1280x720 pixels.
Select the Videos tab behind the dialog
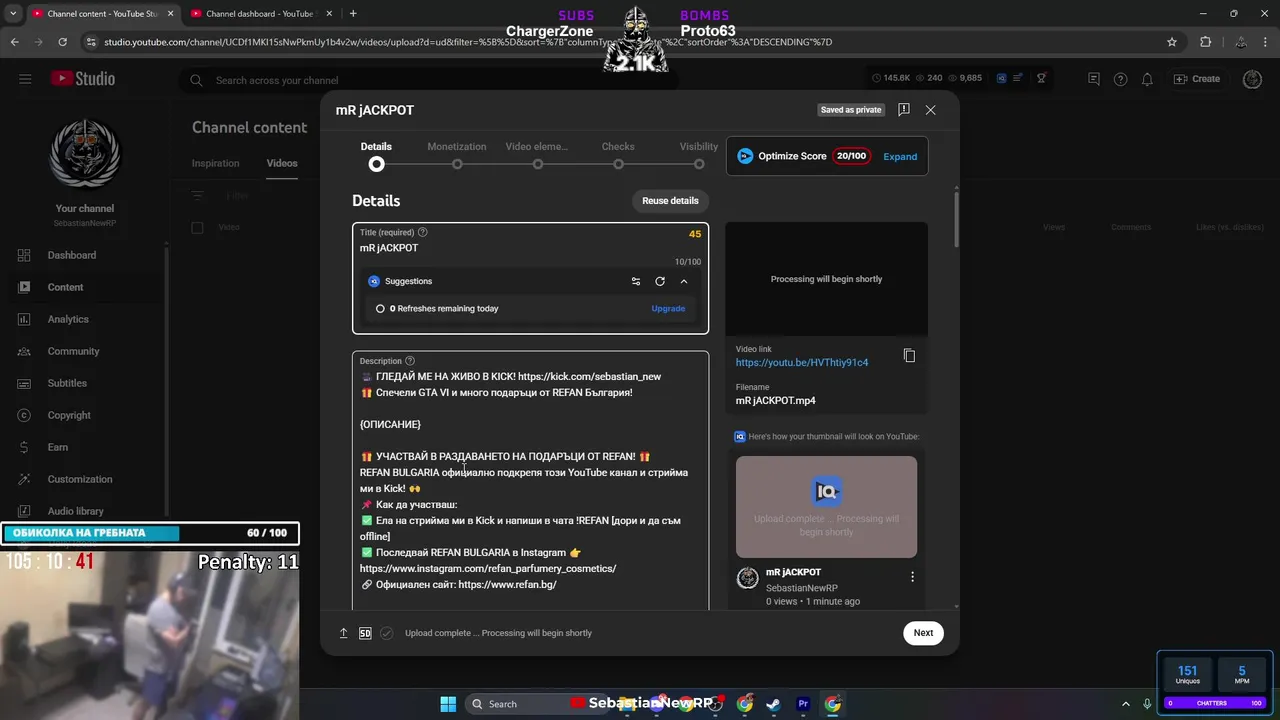282,163
